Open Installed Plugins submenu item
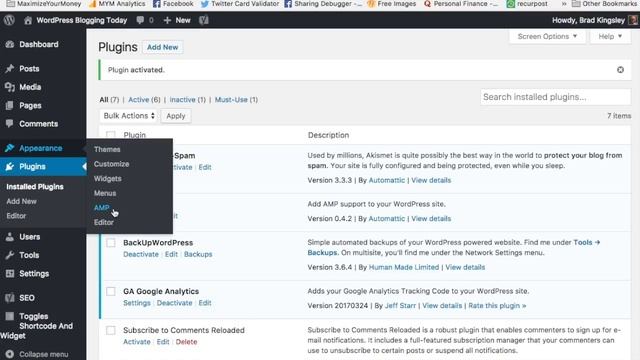This screenshot has height=360, width=640. tap(35, 187)
